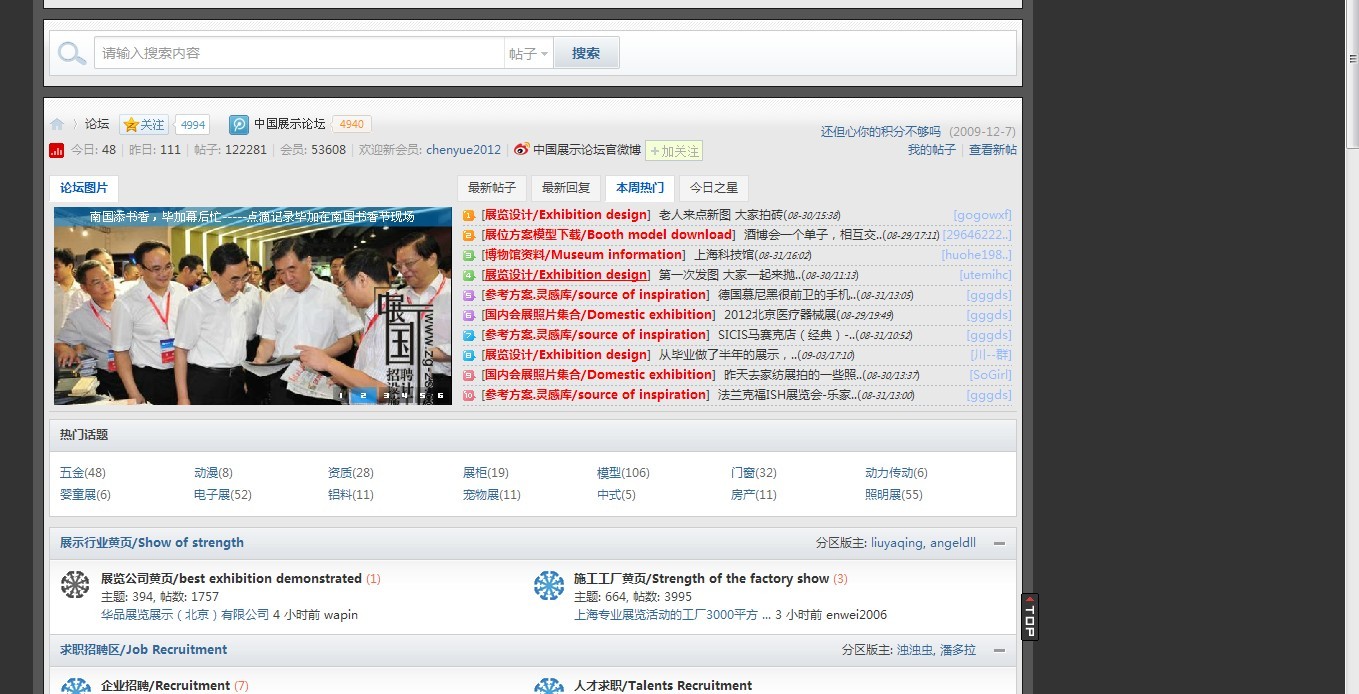Click the search magnifier icon
Viewport: 1359px width, 694px height.
pyautogui.click(x=72, y=53)
